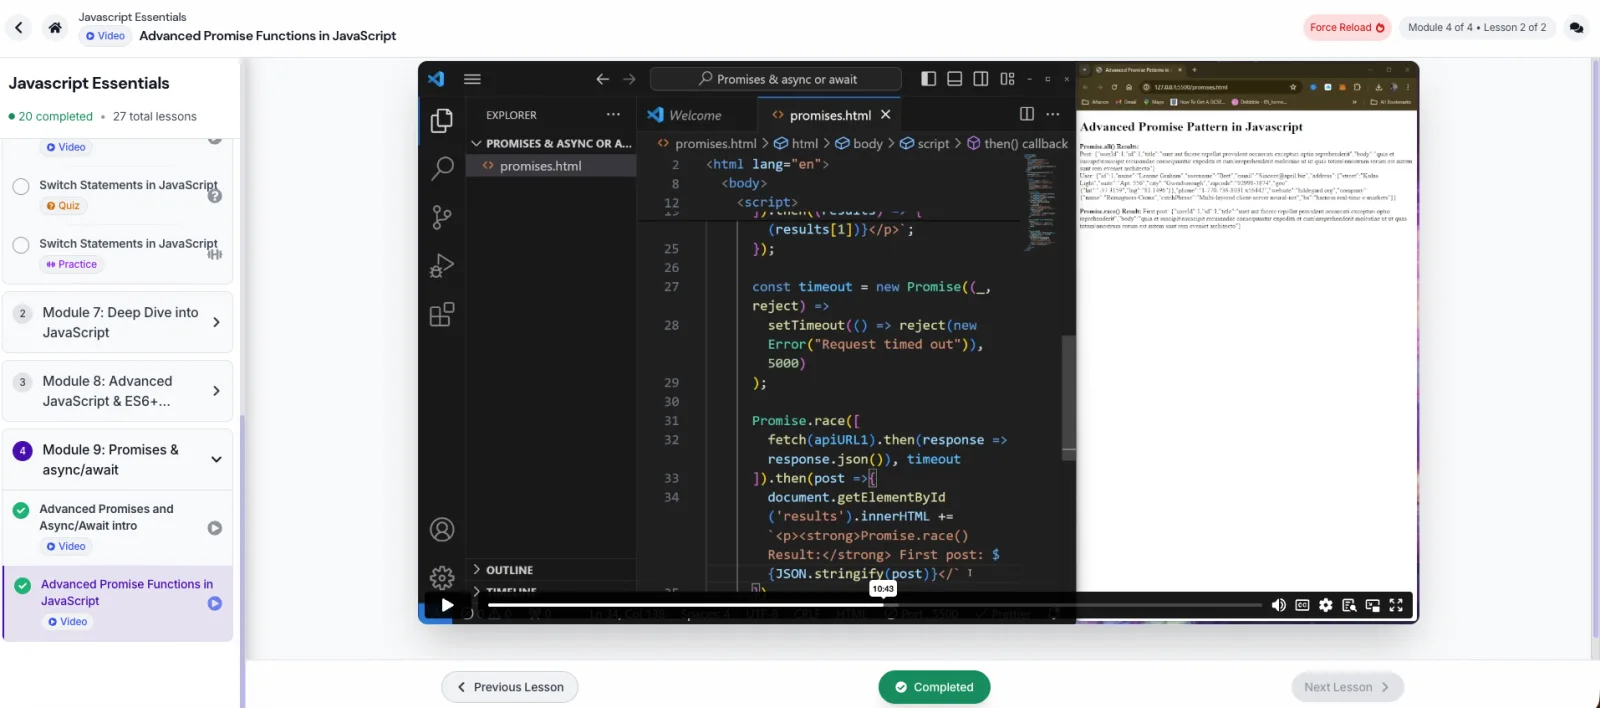Click the code minimap in VS Code editor
1600x708 pixels.
click(1041, 205)
